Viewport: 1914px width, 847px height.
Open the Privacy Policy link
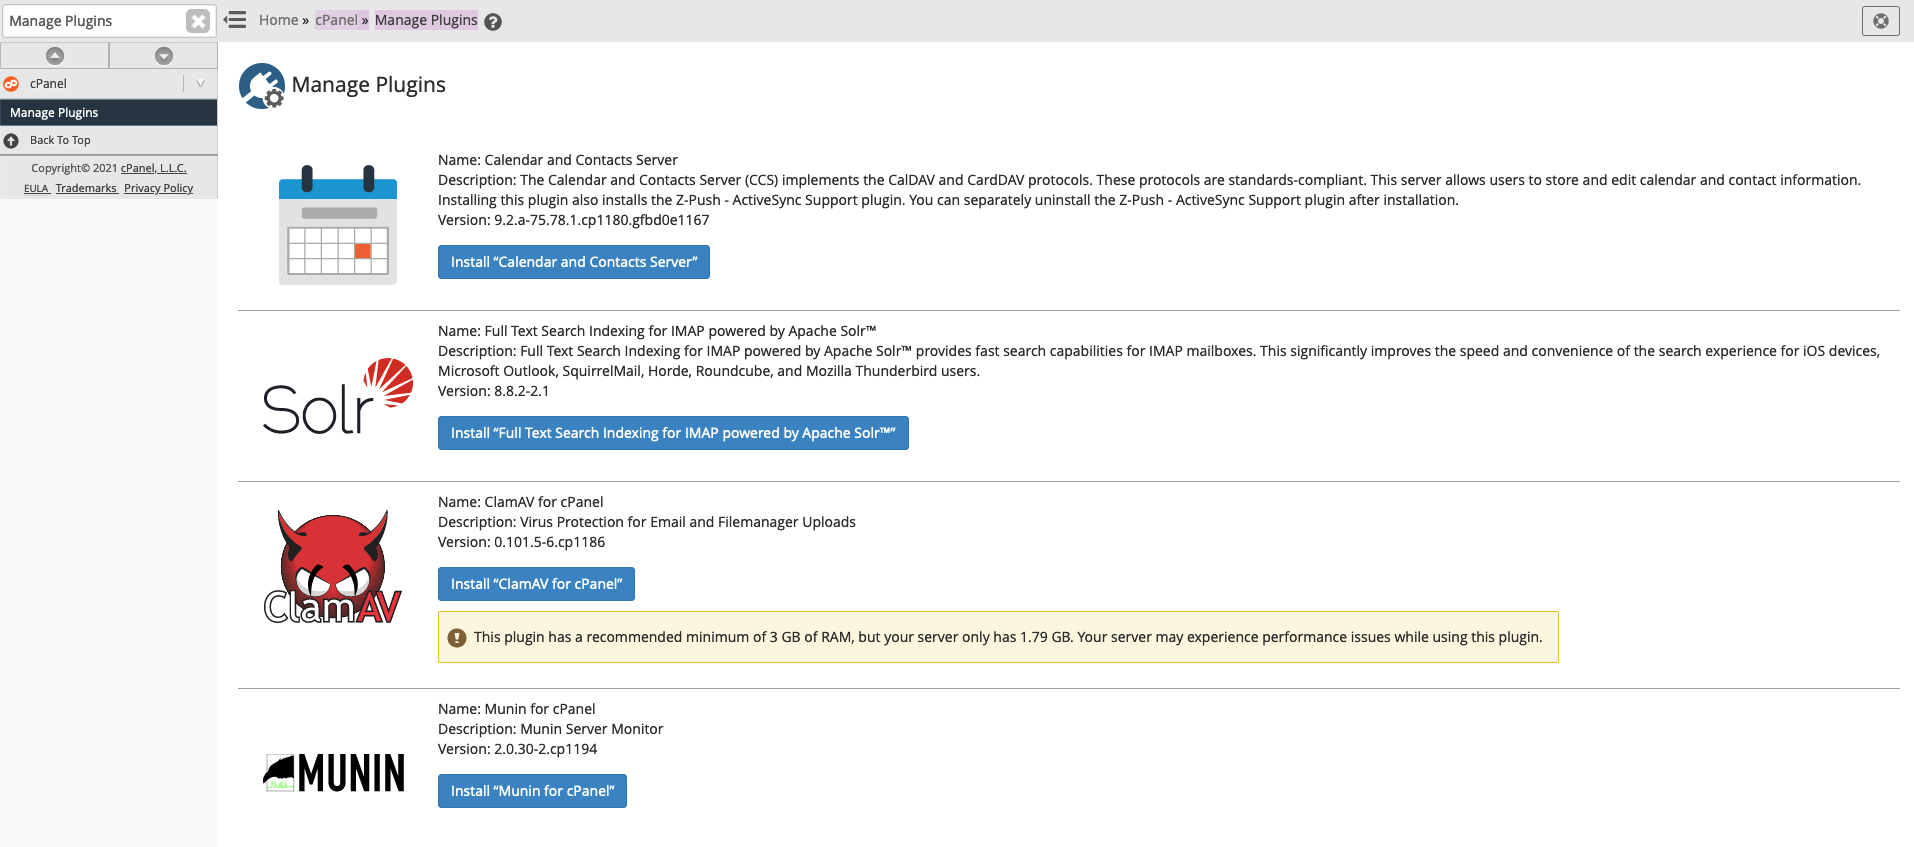coord(158,188)
